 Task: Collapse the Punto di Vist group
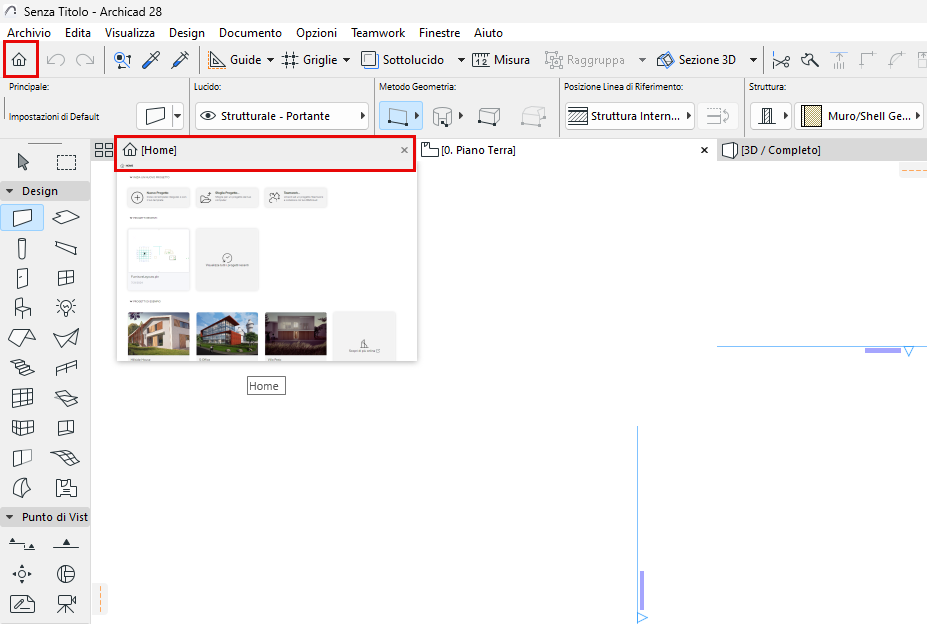[9, 517]
